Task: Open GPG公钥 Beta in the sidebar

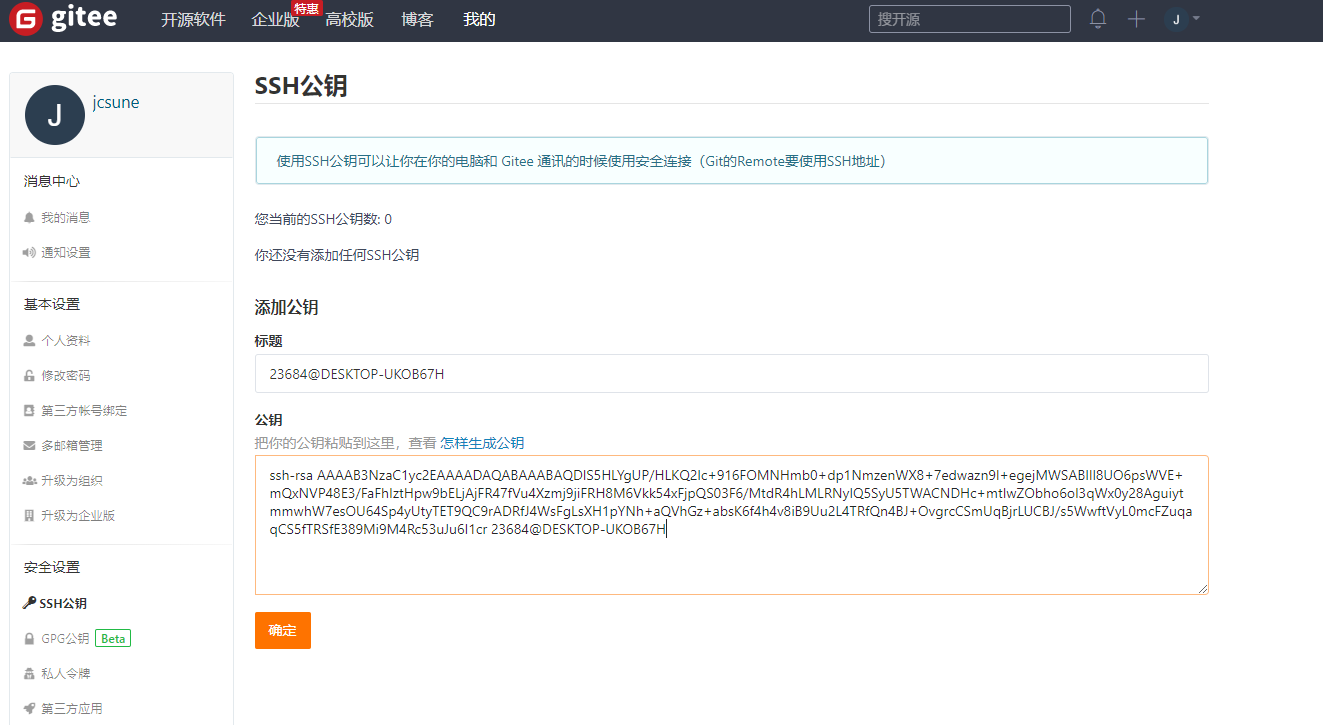Action: click(65, 638)
